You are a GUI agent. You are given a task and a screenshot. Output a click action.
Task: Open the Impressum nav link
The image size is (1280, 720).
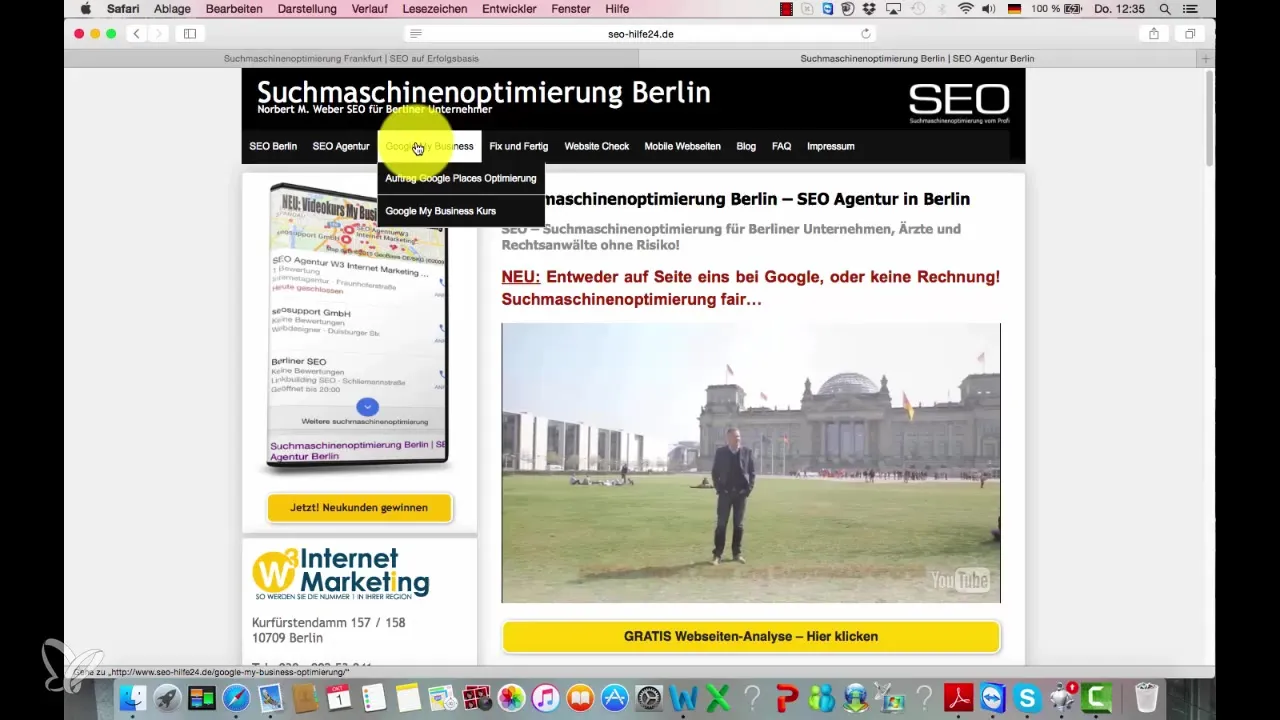click(831, 146)
